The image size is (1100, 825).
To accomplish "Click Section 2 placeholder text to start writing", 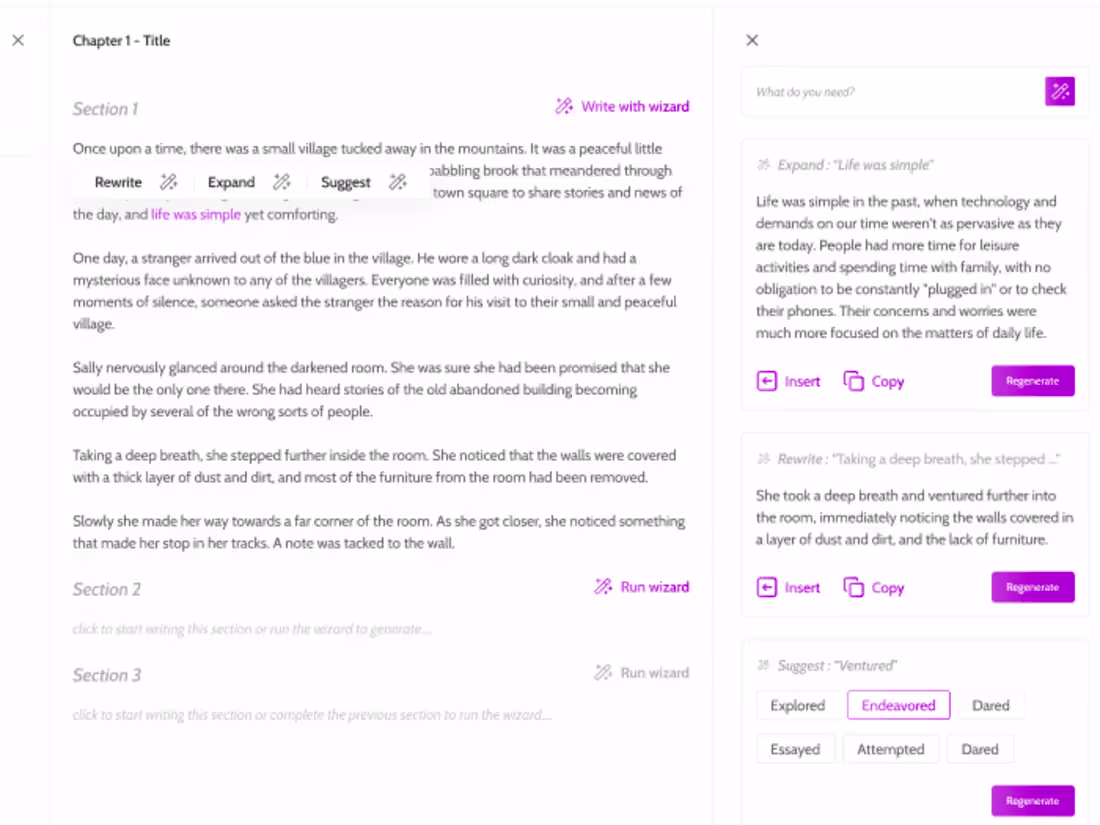I will coord(252,629).
